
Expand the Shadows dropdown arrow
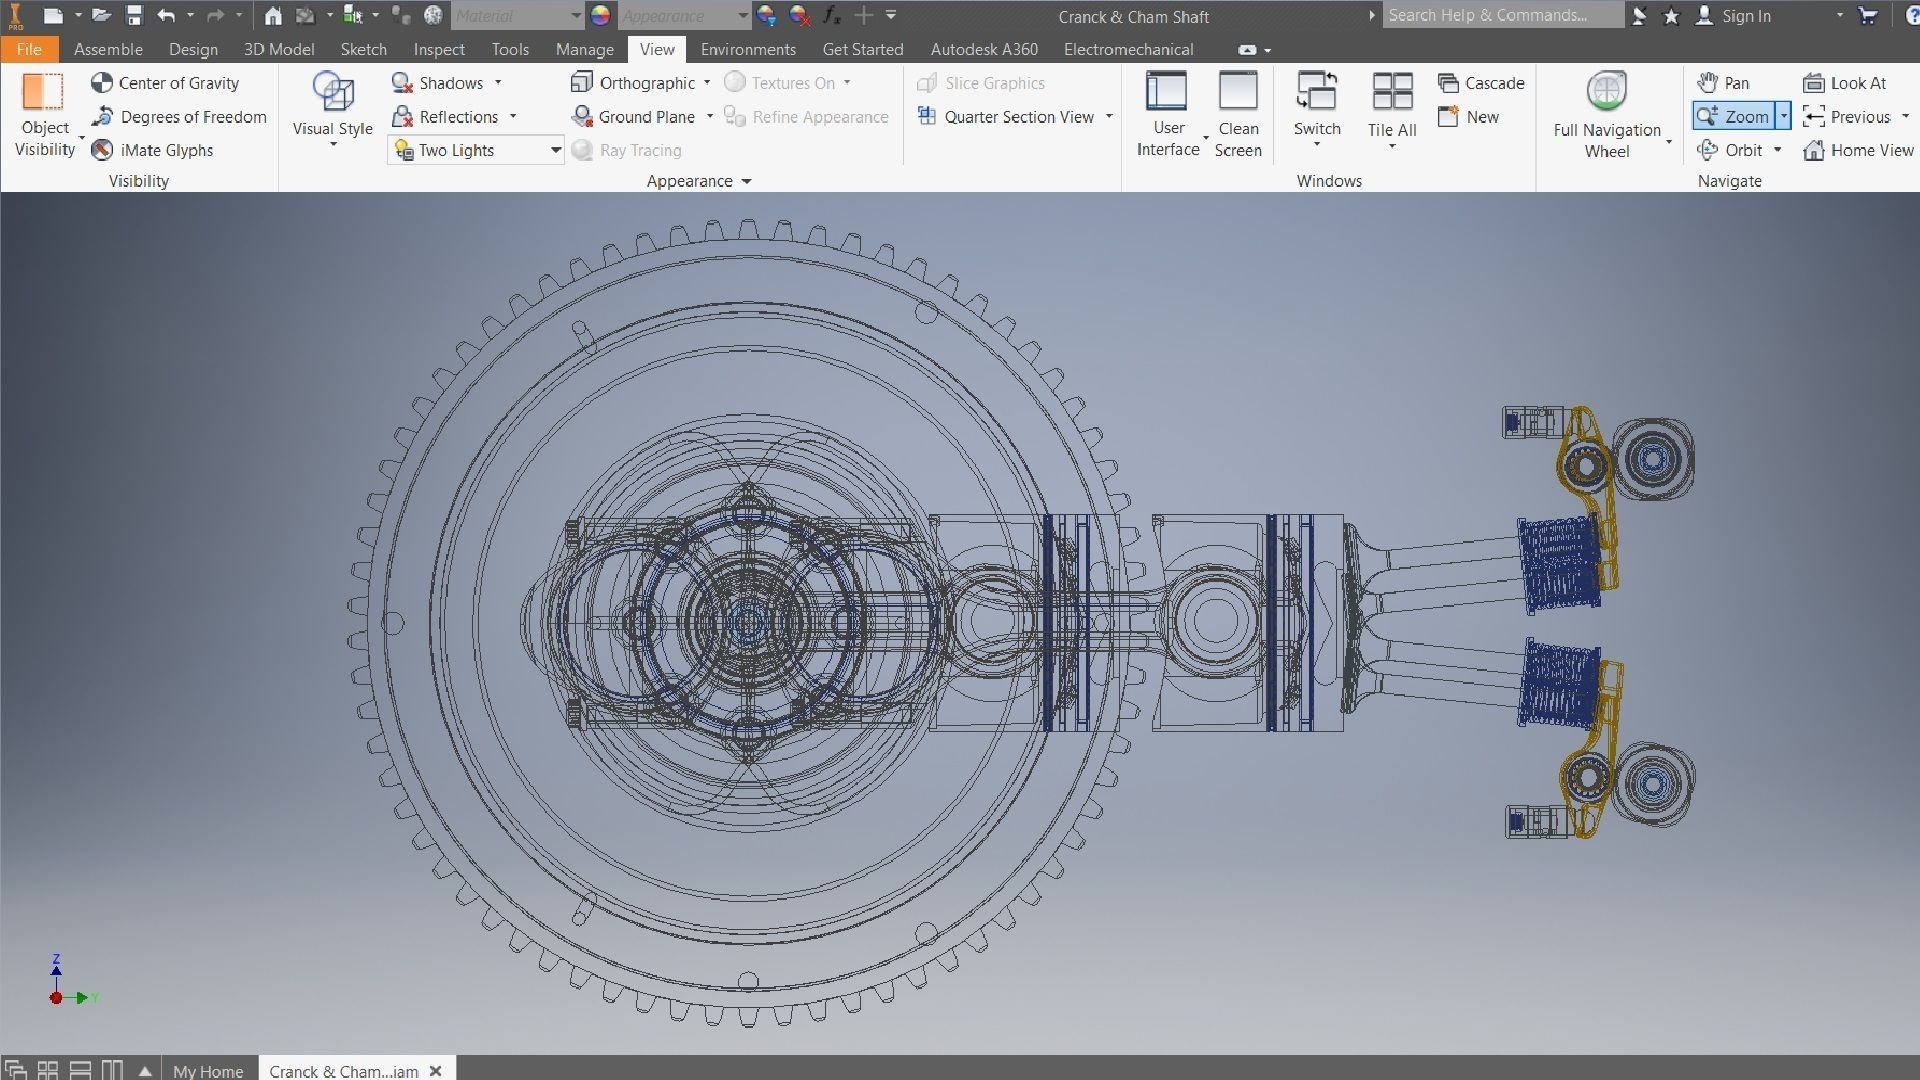coord(498,83)
